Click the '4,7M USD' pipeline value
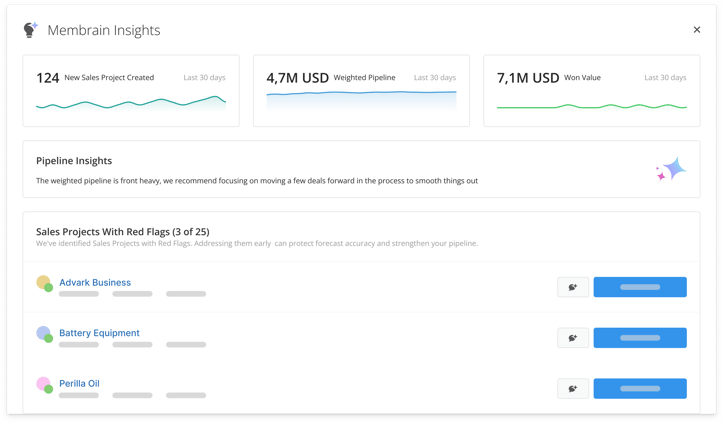Image resolution: width=723 pixels, height=423 pixels. pyautogui.click(x=298, y=78)
